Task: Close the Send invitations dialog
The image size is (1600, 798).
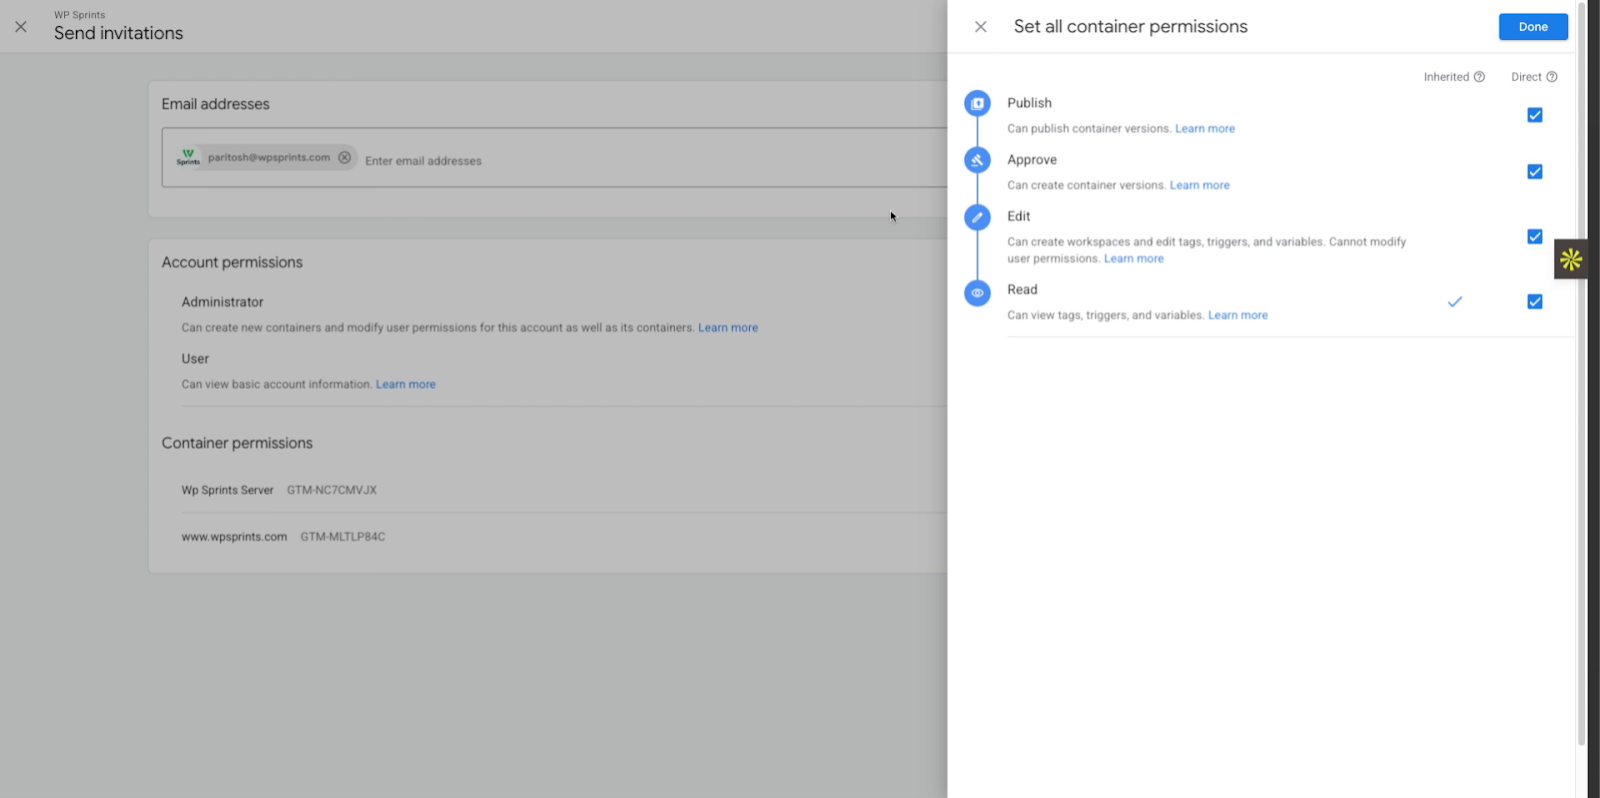Action: point(21,27)
